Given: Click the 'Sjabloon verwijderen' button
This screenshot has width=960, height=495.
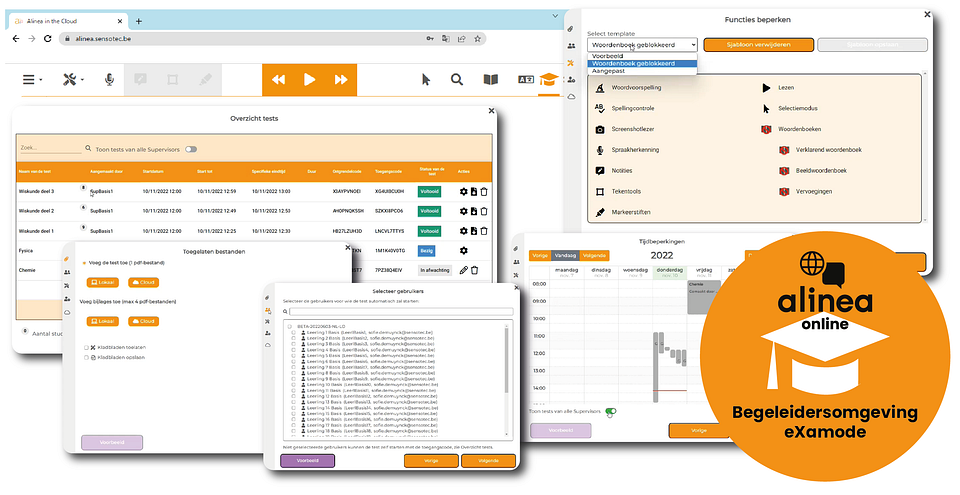Looking at the screenshot, I should [x=759, y=45].
